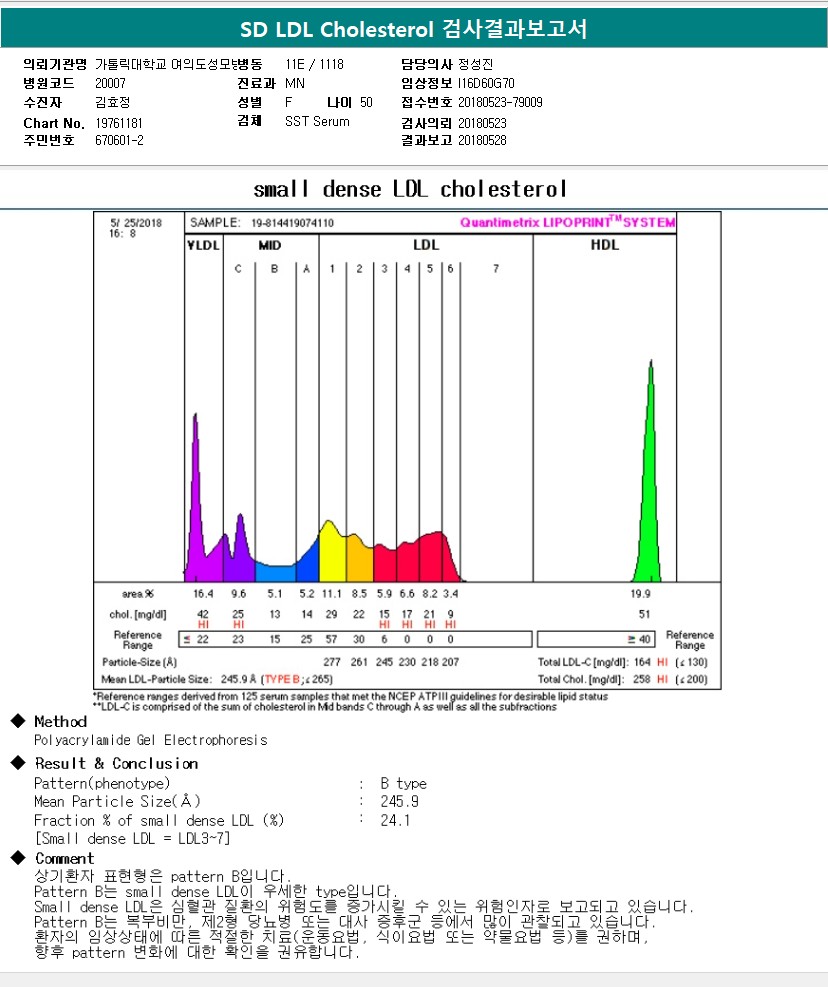
Task: Click the HDL reference value '≥ 40'
Action: click(639, 639)
